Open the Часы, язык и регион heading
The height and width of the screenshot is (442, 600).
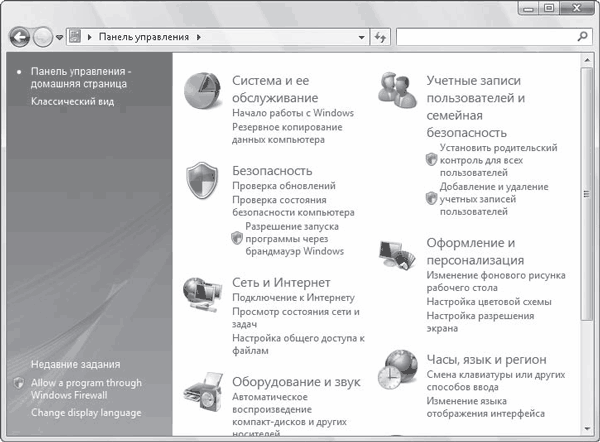tap(486, 359)
